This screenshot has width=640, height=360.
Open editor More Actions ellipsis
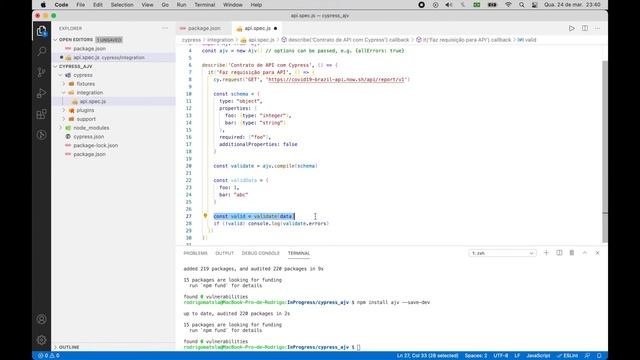[598, 28]
